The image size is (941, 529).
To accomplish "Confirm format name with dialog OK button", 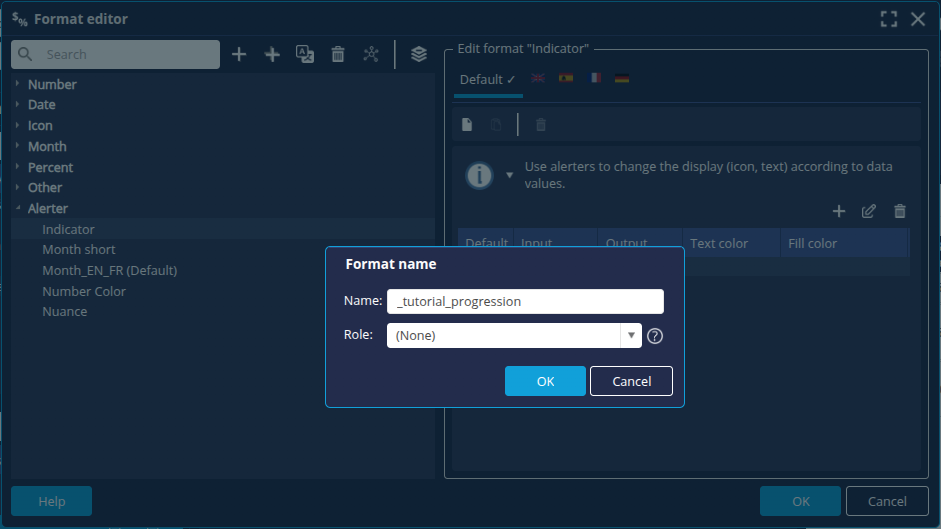I will (x=545, y=381).
